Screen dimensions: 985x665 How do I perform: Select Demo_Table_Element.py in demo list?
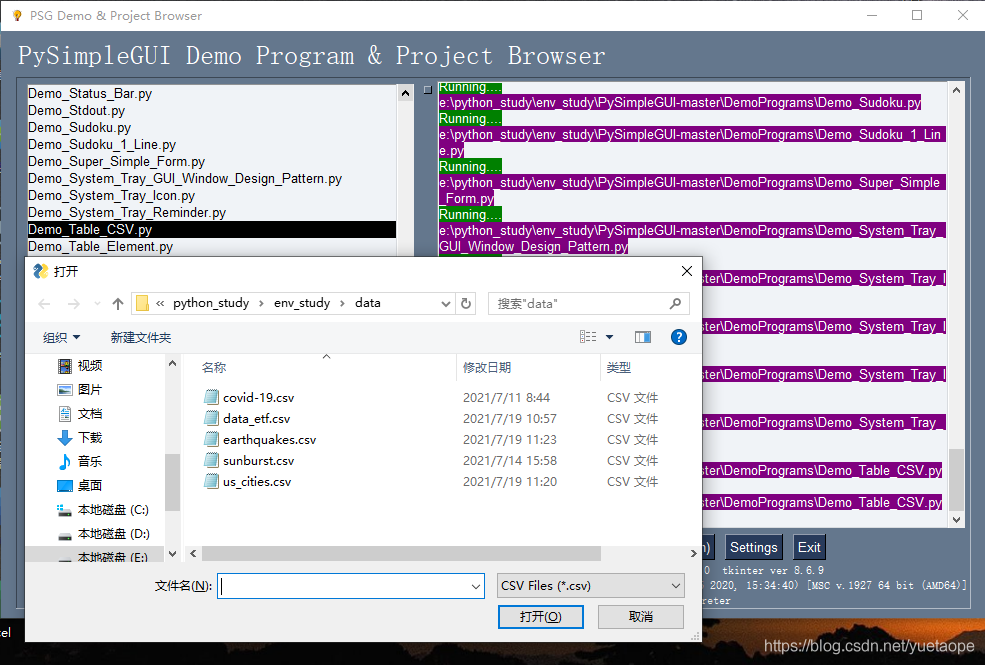tap(101, 247)
